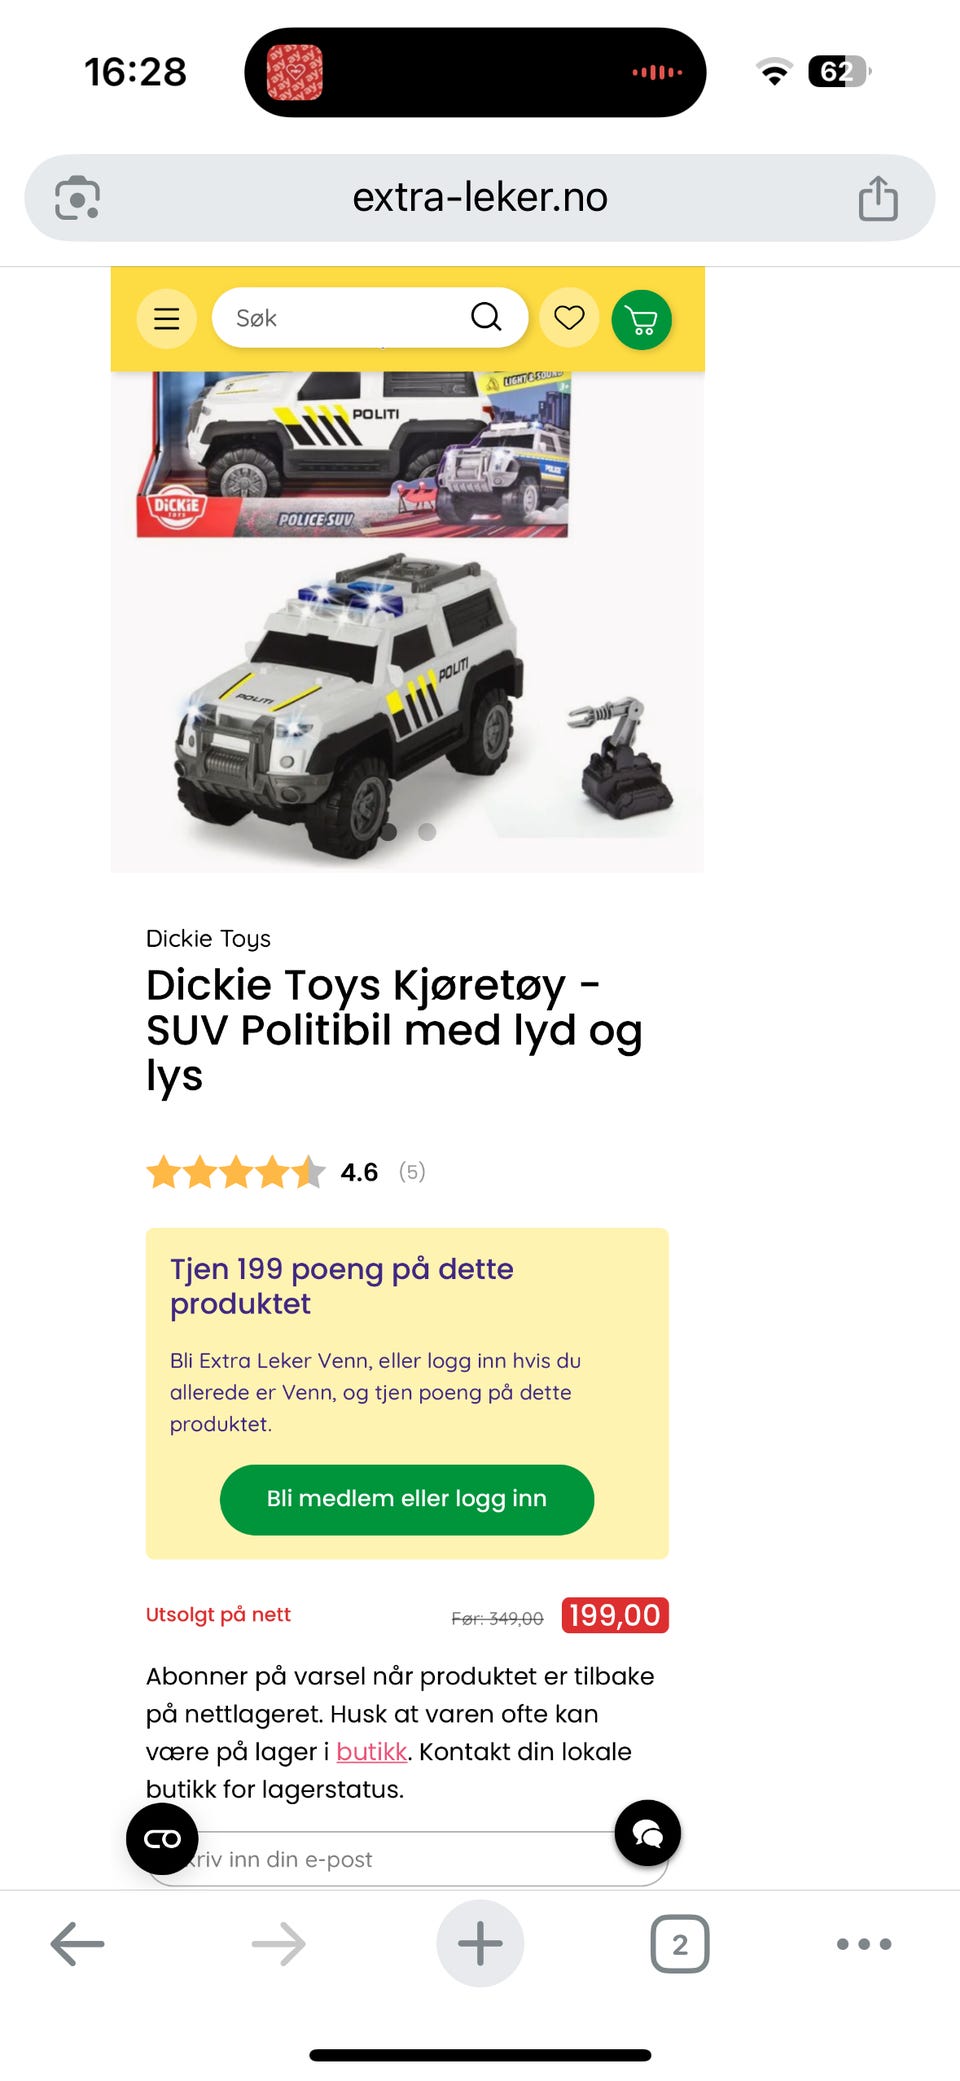Open the Dickie Toys brand link
The image size is (960, 2081).
point(208,939)
